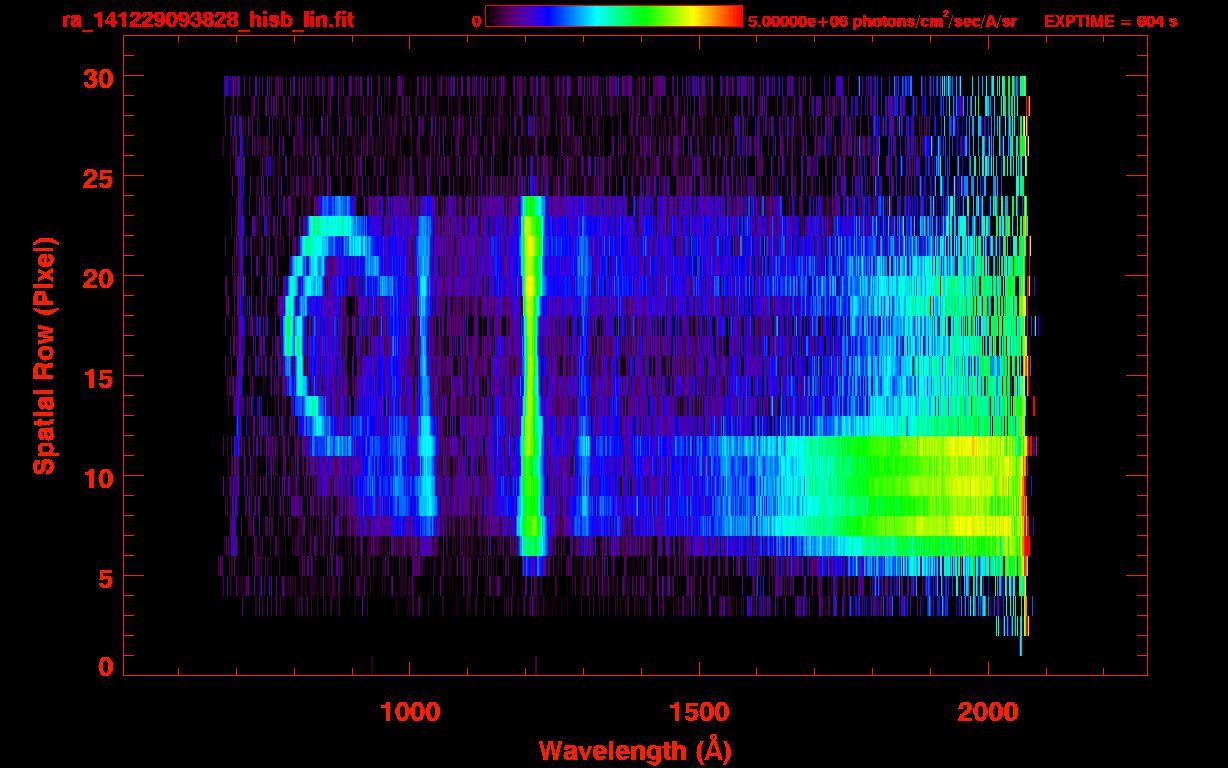
Task: Click the 1500 wavelength tick label
Action: tap(699, 711)
